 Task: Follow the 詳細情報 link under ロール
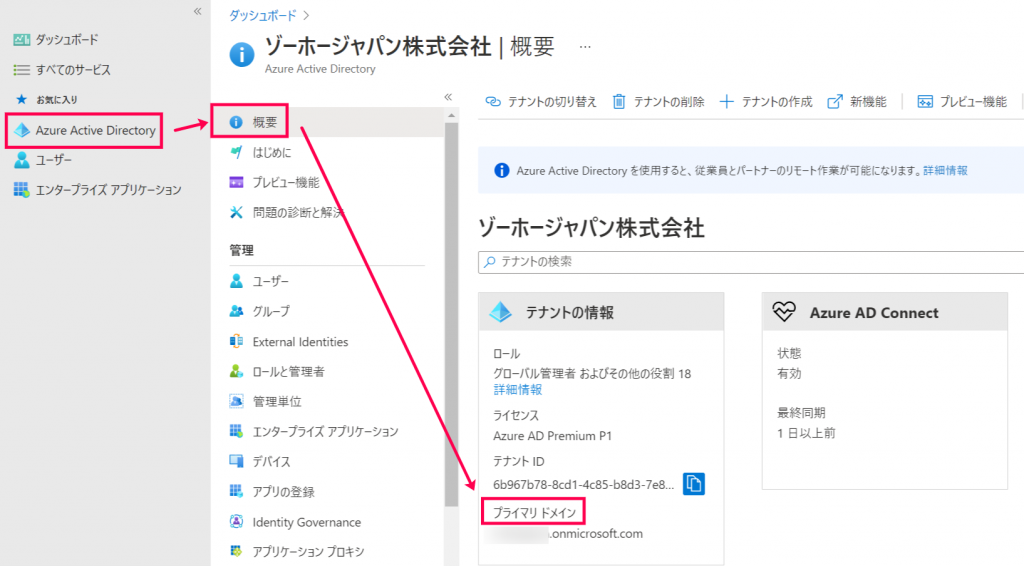click(x=517, y=390)
